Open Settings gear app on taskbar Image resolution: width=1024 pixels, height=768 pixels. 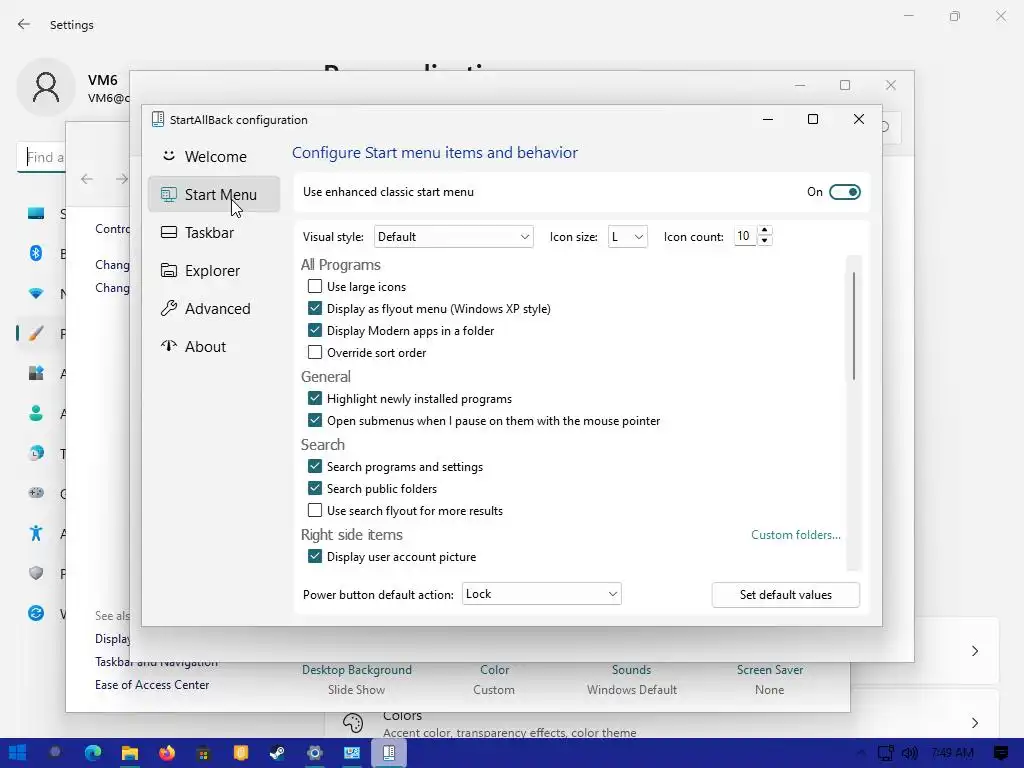pyautogui.click(x=315, y=753)
